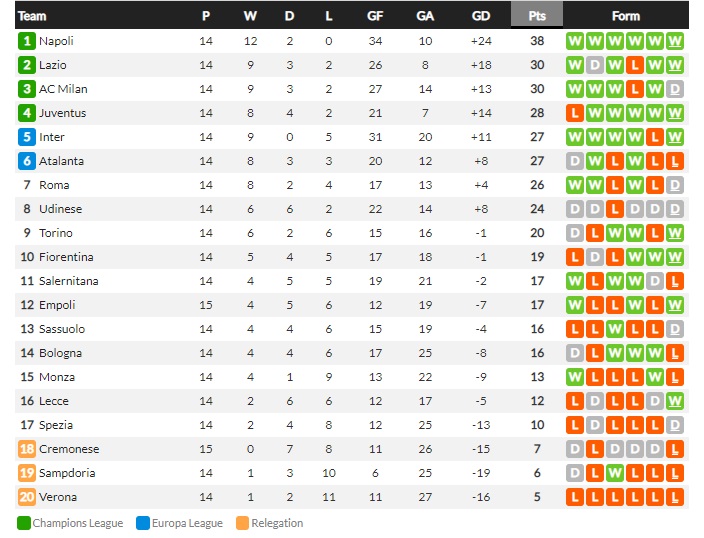Open the Atalanta team link
The height and width of the screenshot is (538, 704).
point(62,161)
